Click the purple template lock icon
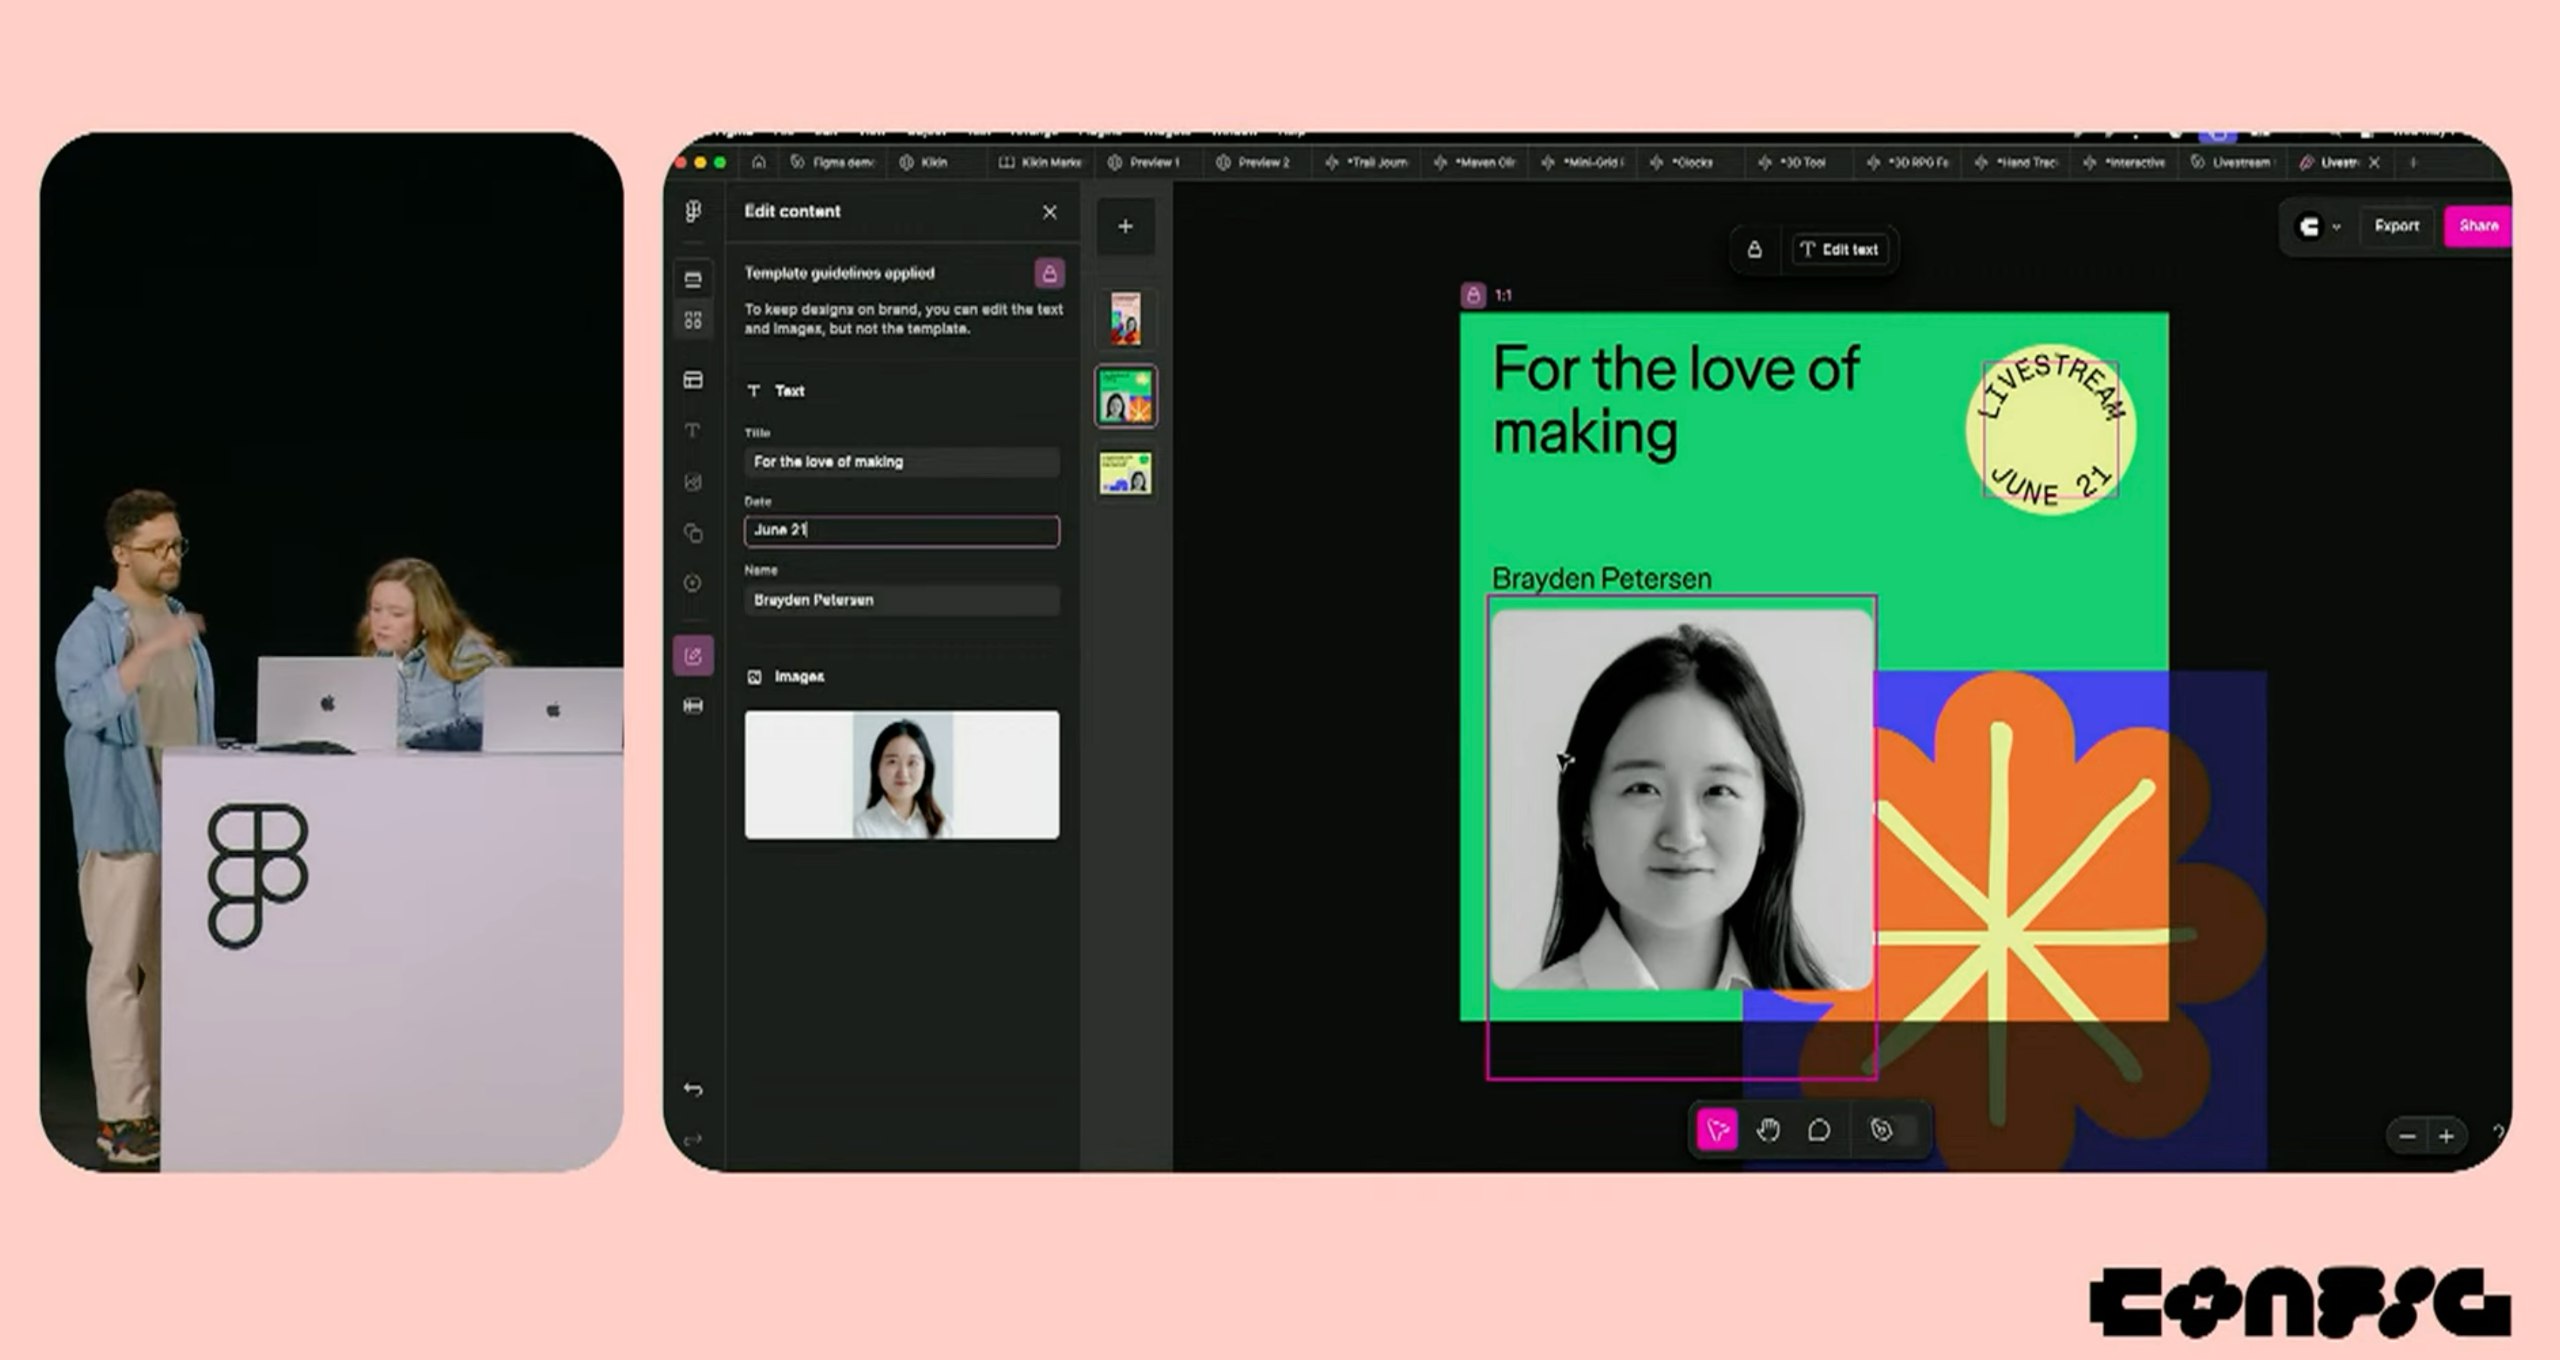The image size is (2560, 1360). [x=1049, y=273]
